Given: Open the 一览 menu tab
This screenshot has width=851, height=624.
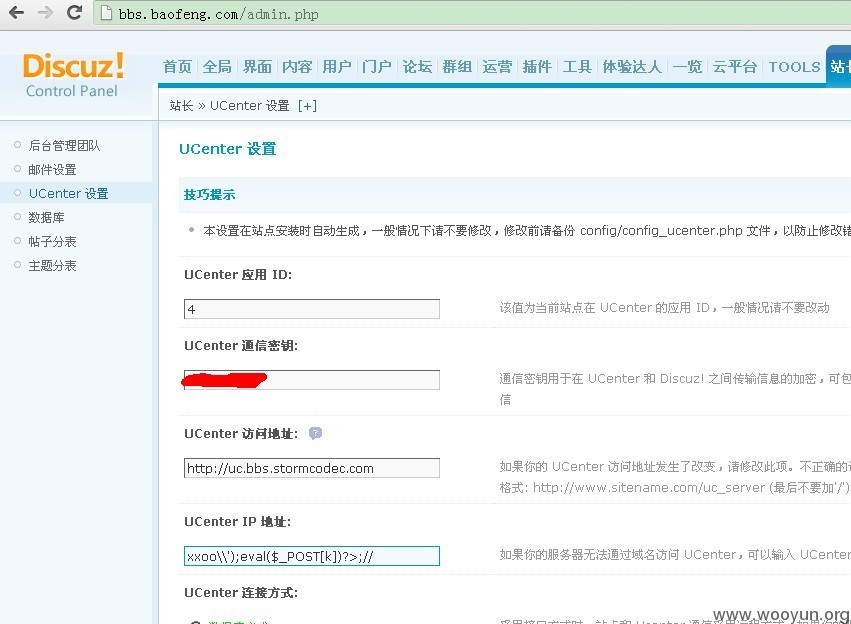Looking at the screenshot, I should click(x=688, y=67).
